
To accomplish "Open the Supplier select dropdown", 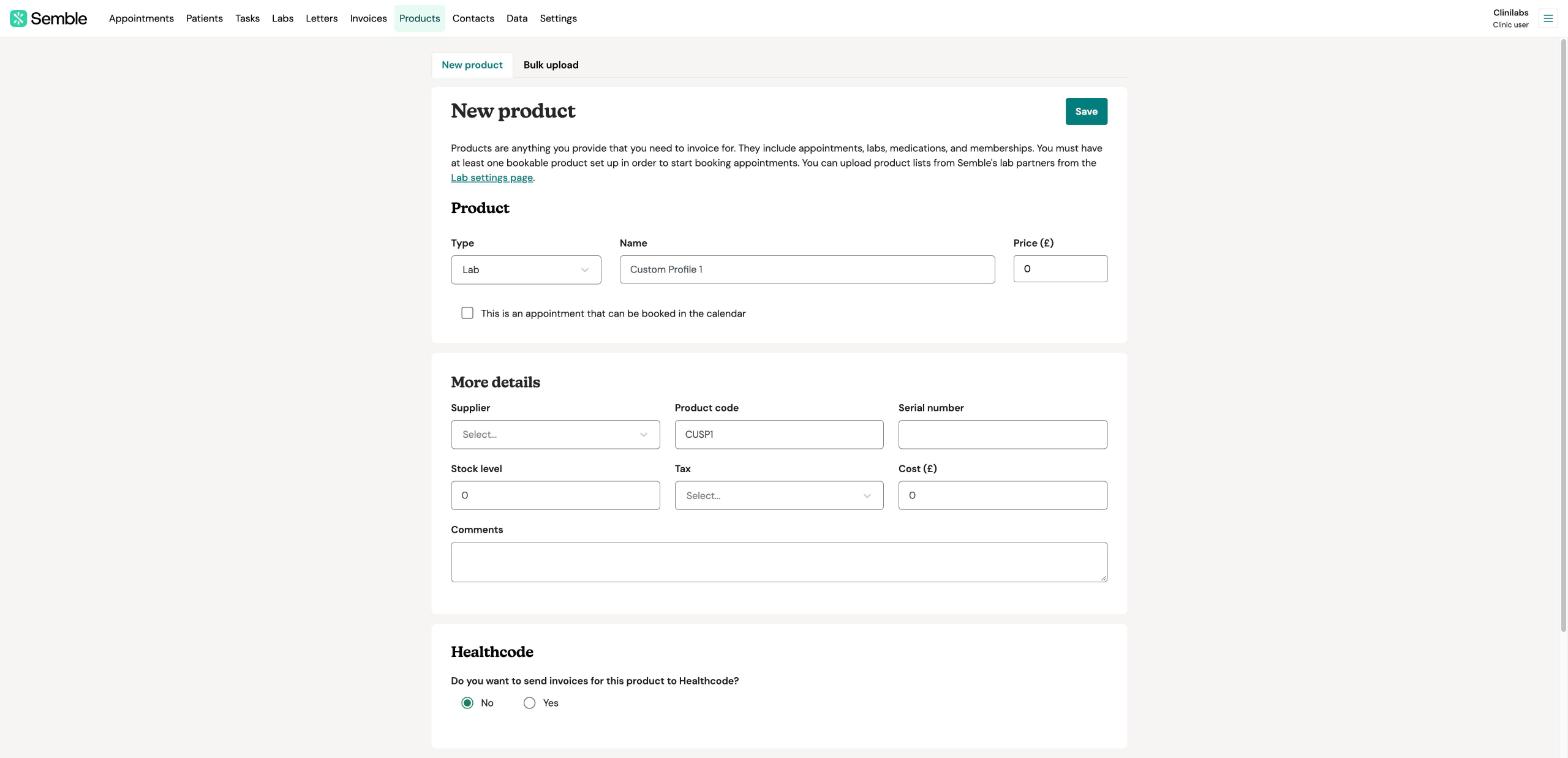I will (555, 435).
